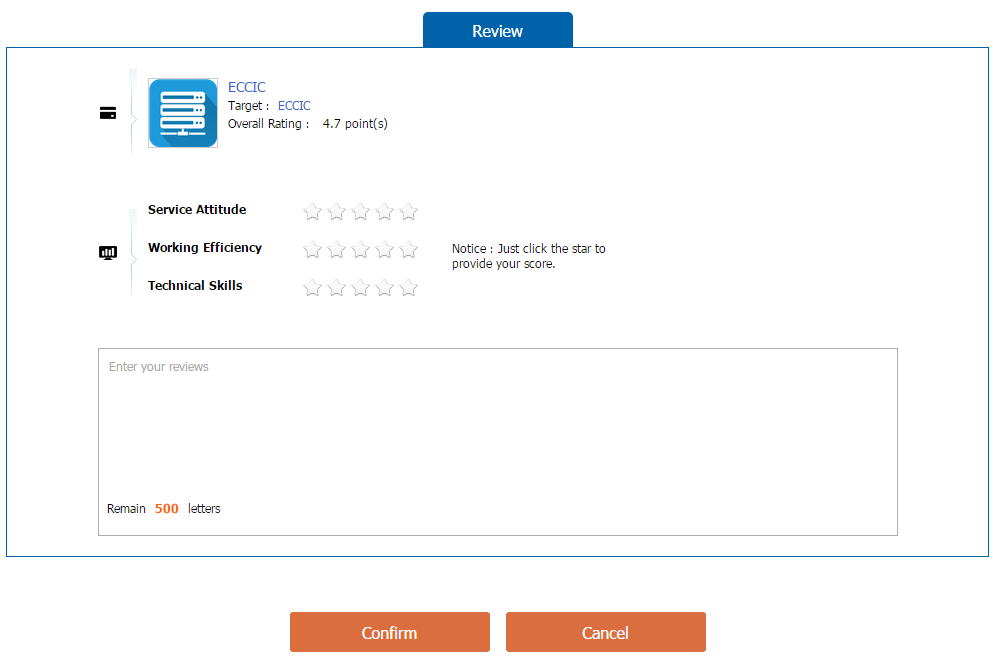Rate Technical Skills three stars
The width and height of the screenshot is (993, 664).
(360, 288)
